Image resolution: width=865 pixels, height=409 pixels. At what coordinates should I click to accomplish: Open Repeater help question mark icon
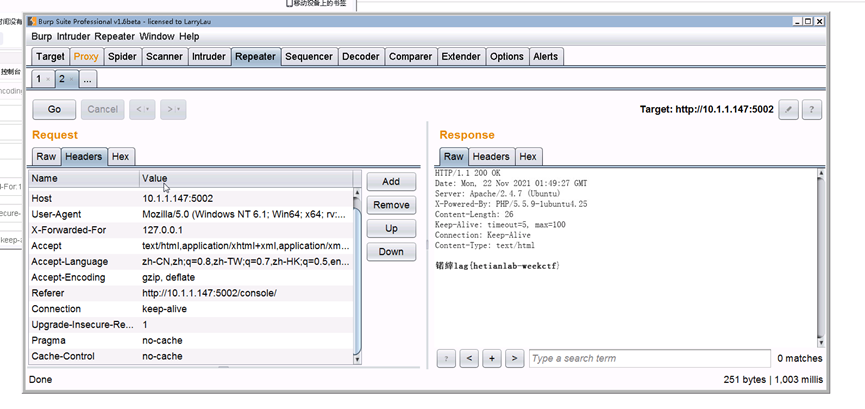coord(811,109)
